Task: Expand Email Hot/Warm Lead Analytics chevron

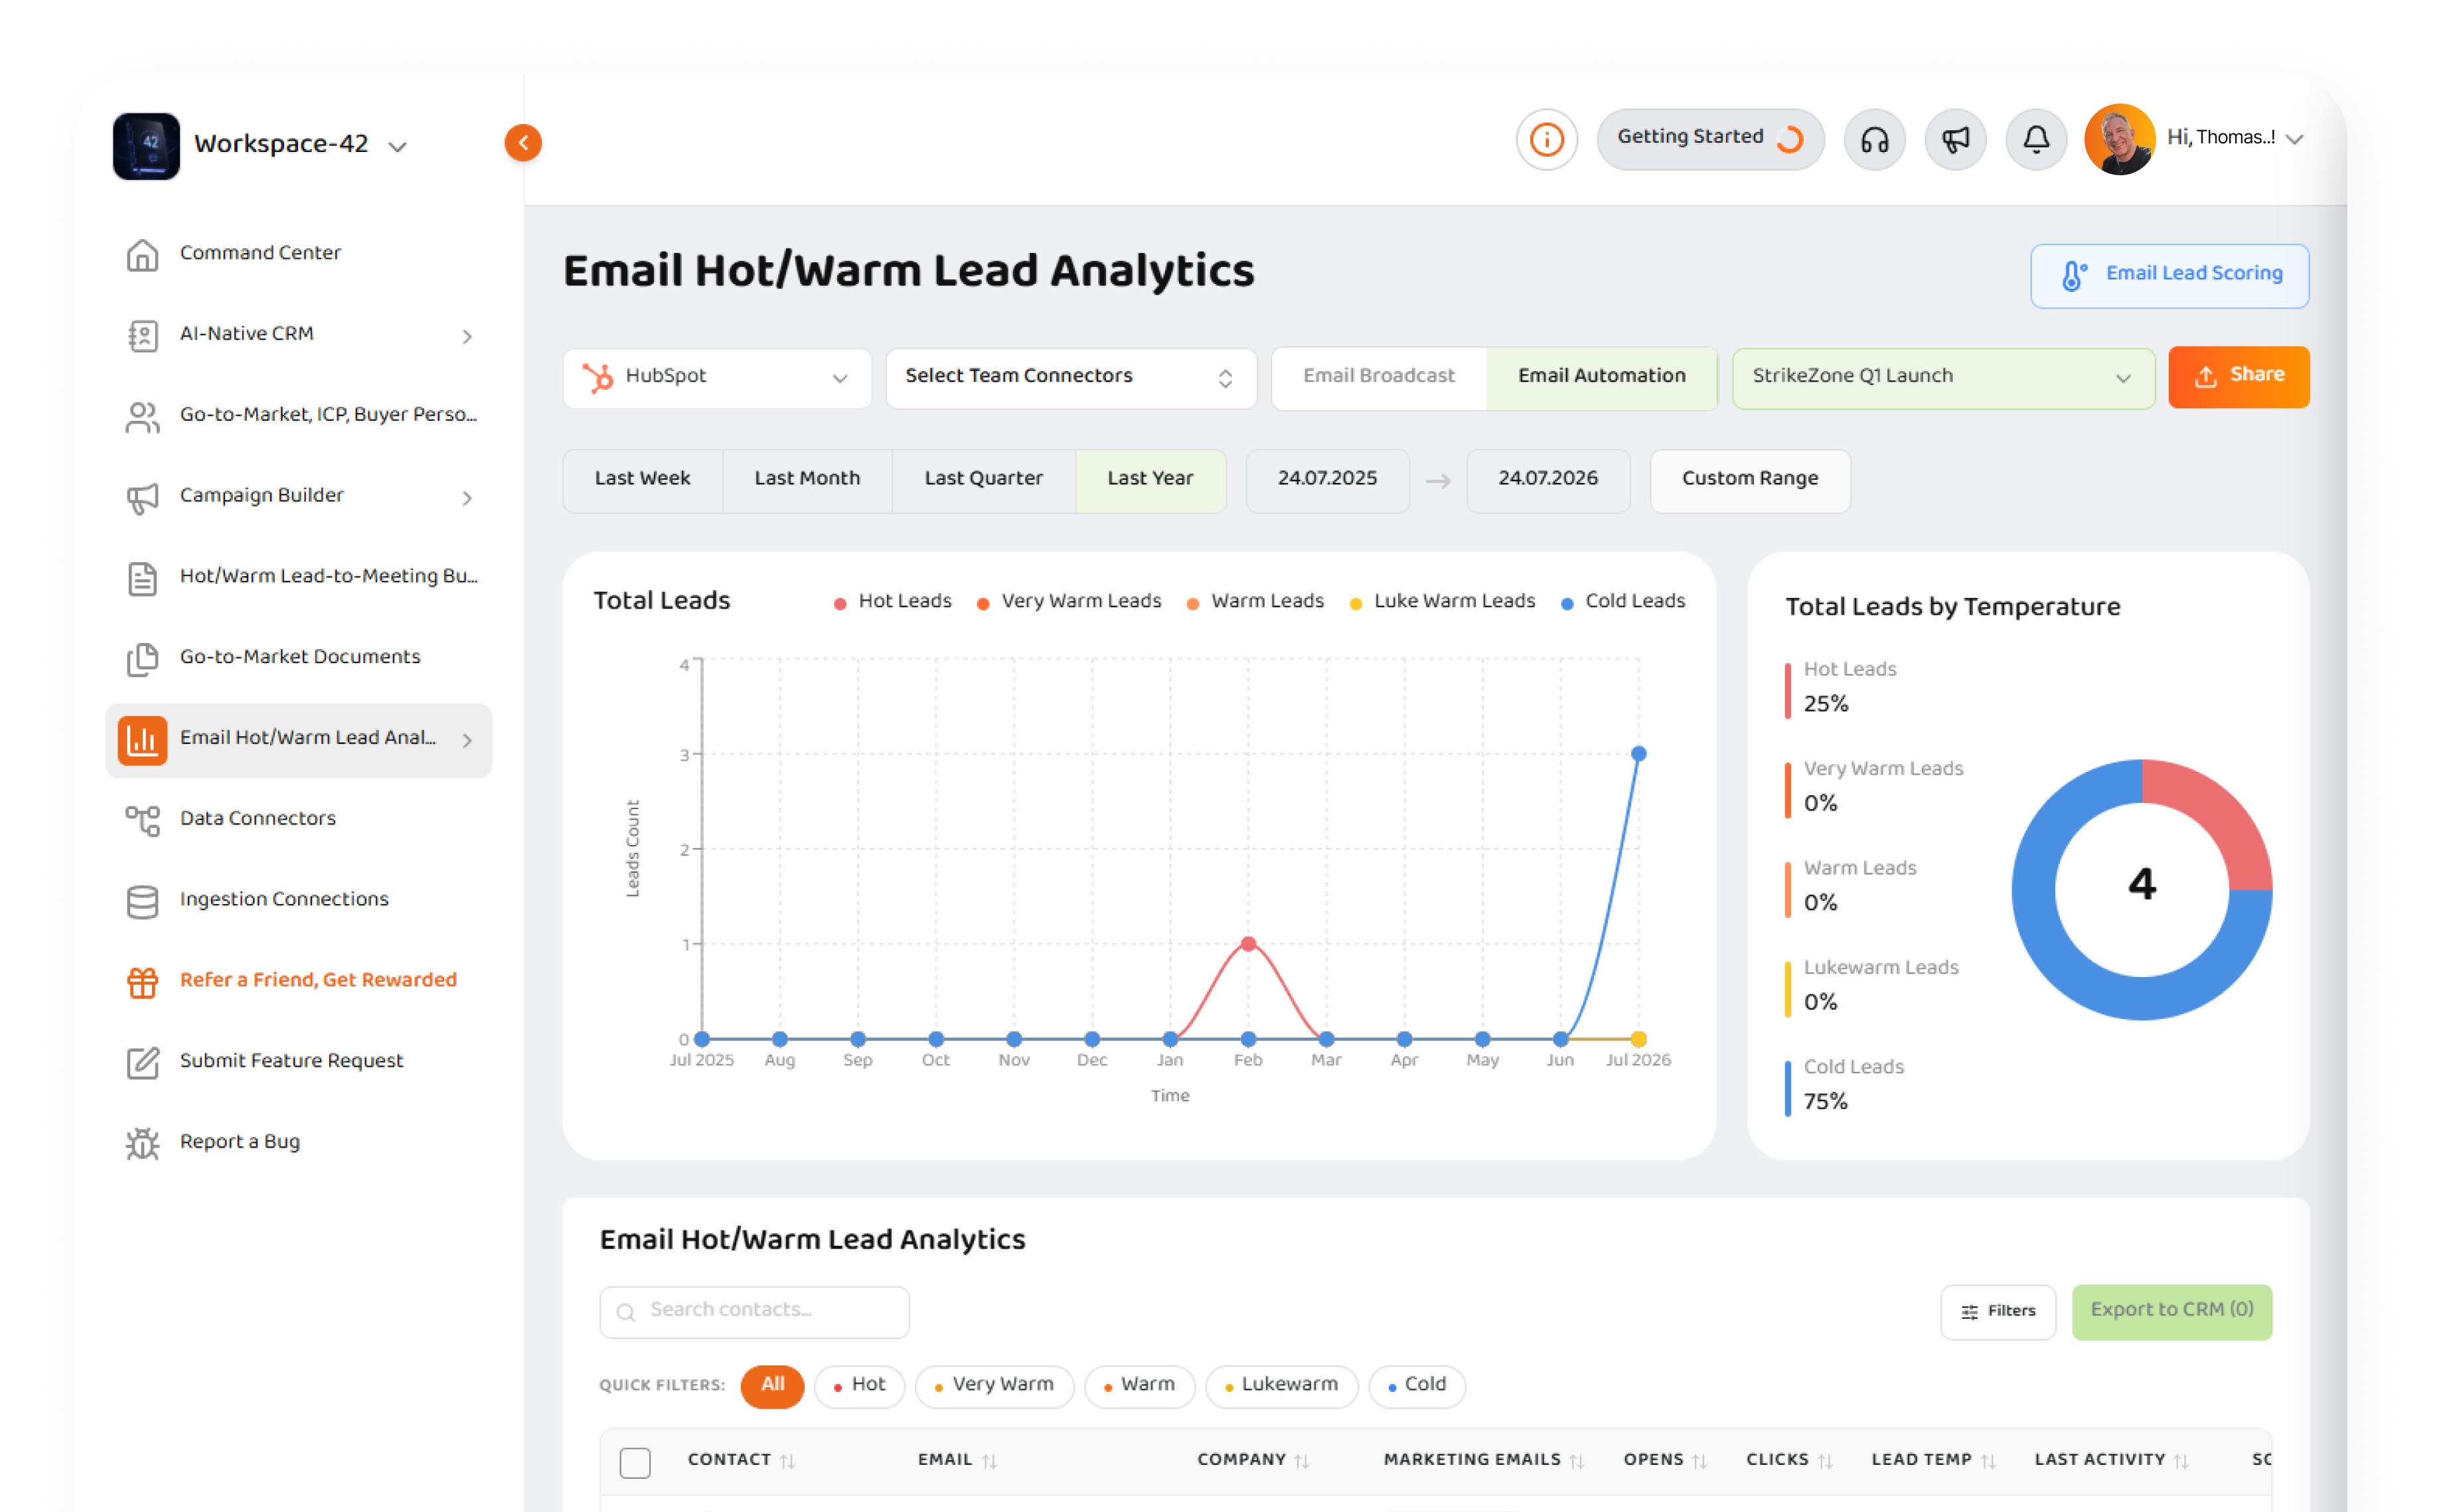Action: (467, 741)
